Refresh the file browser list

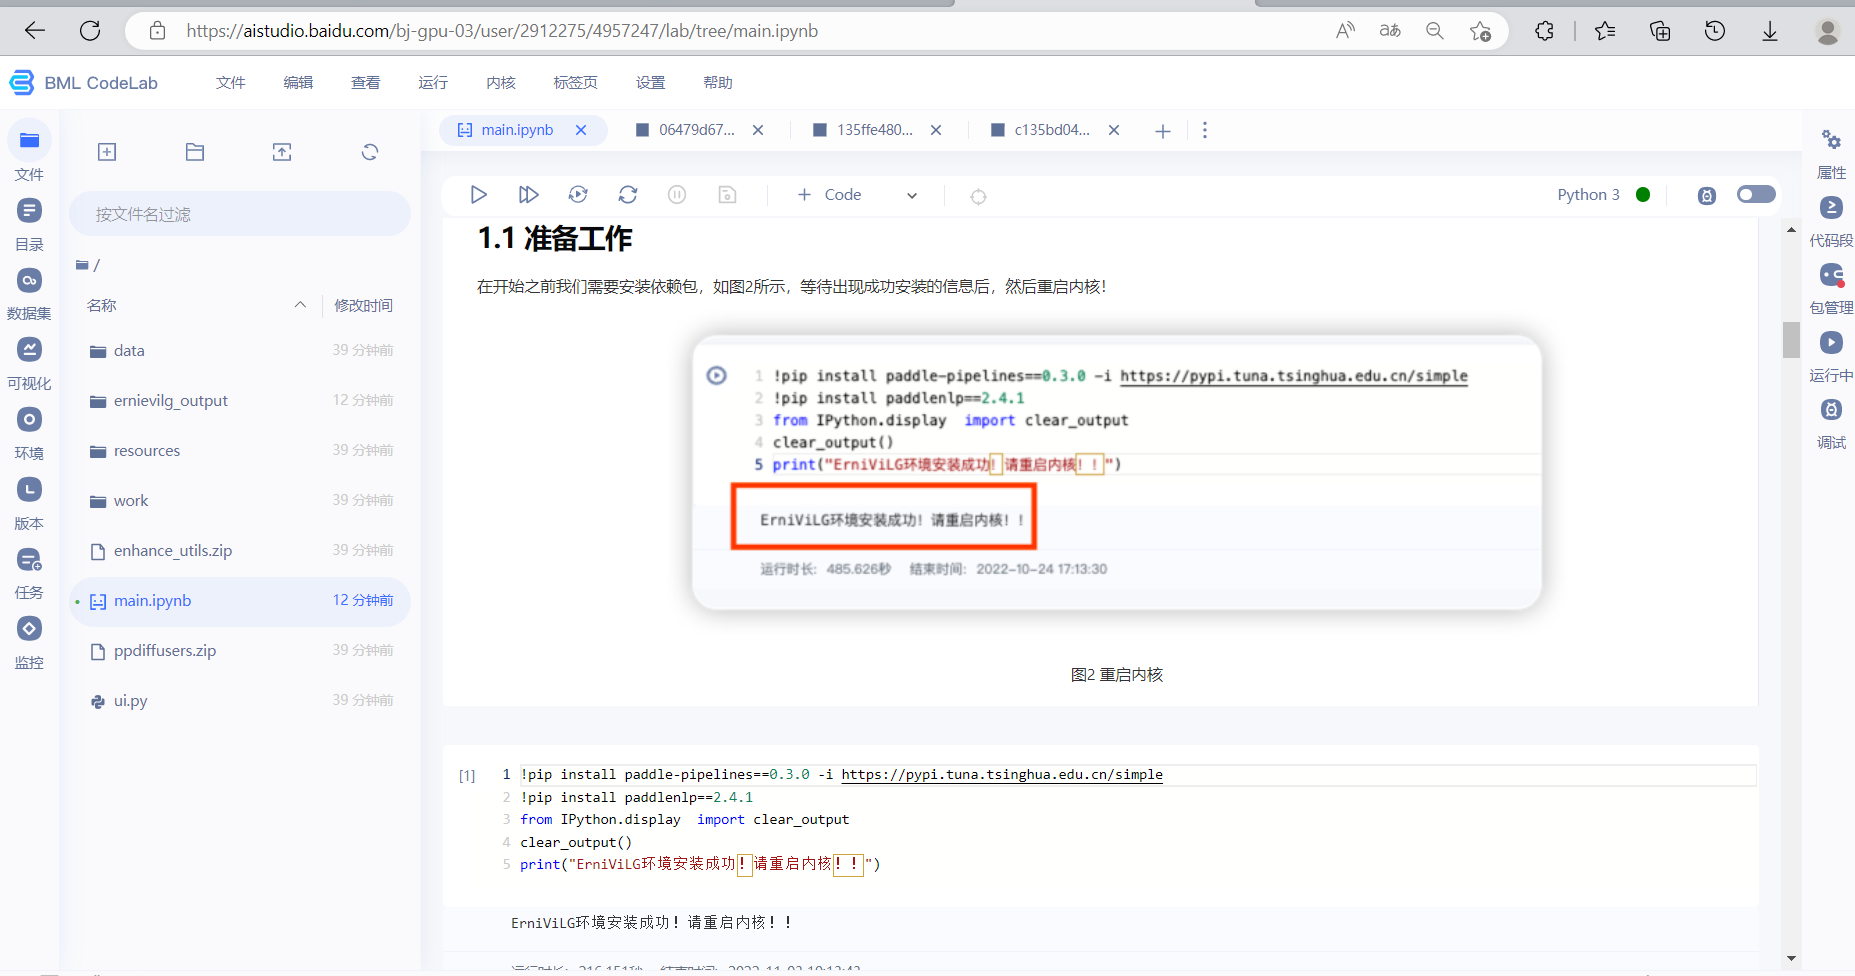click(370, 152)
